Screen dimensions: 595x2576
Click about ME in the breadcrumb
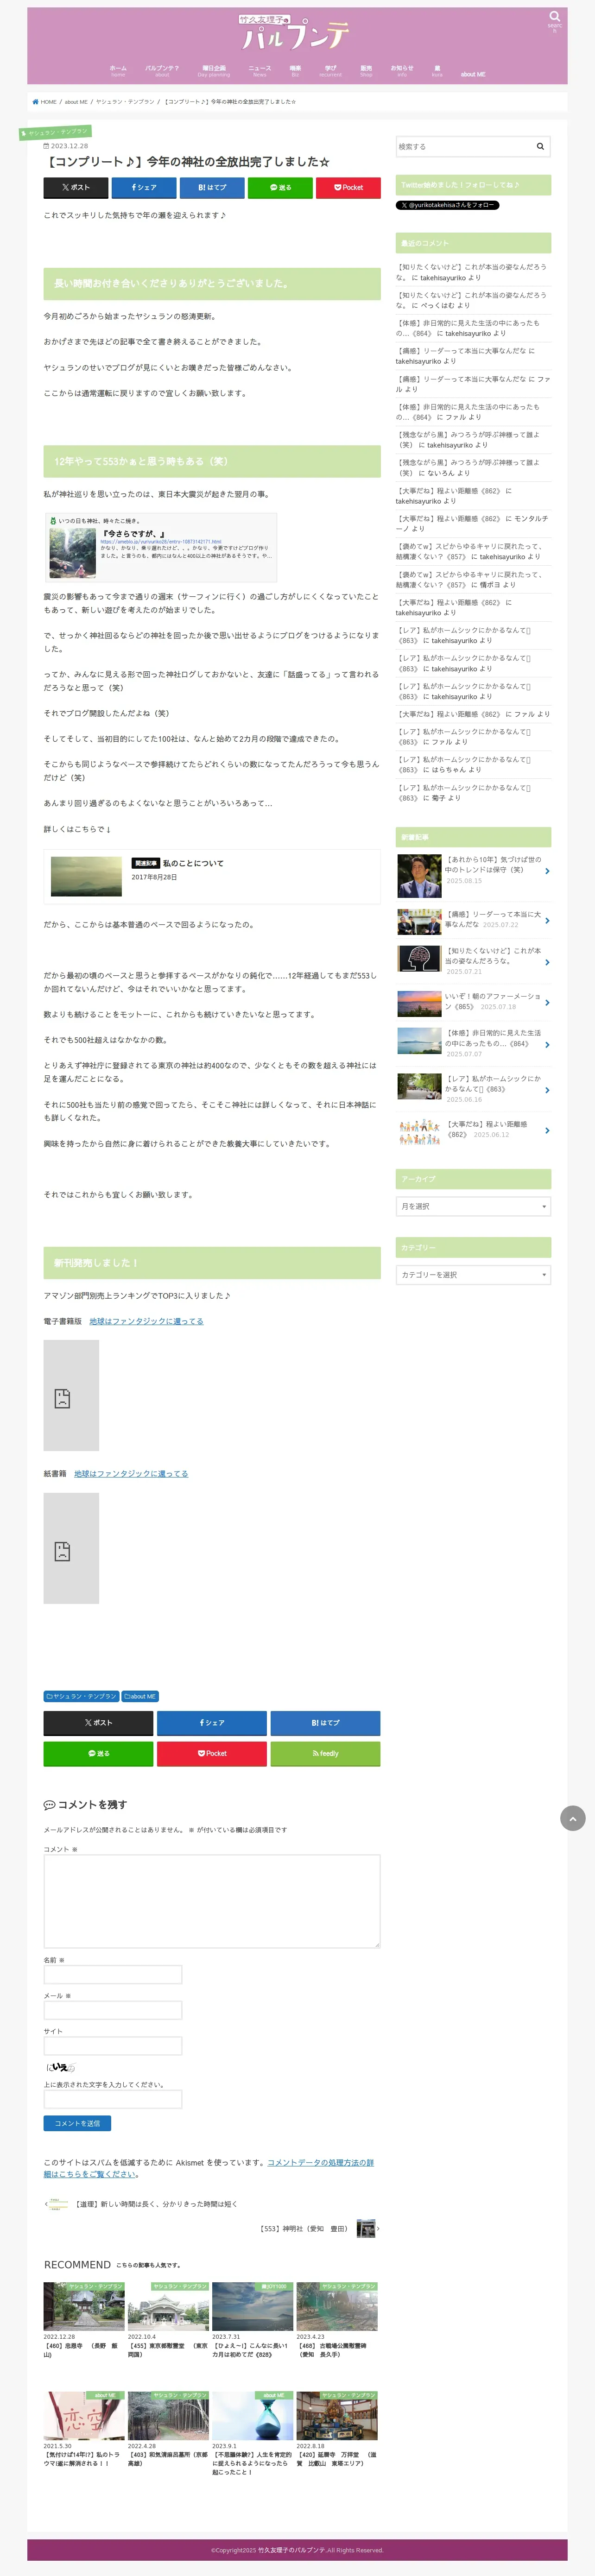click(x=76, y=102)
